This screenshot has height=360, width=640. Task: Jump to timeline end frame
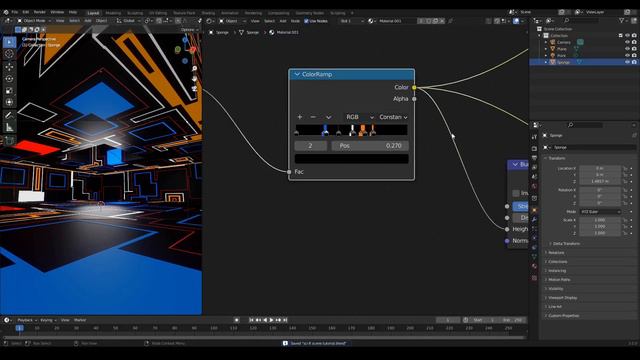(285, 320)
